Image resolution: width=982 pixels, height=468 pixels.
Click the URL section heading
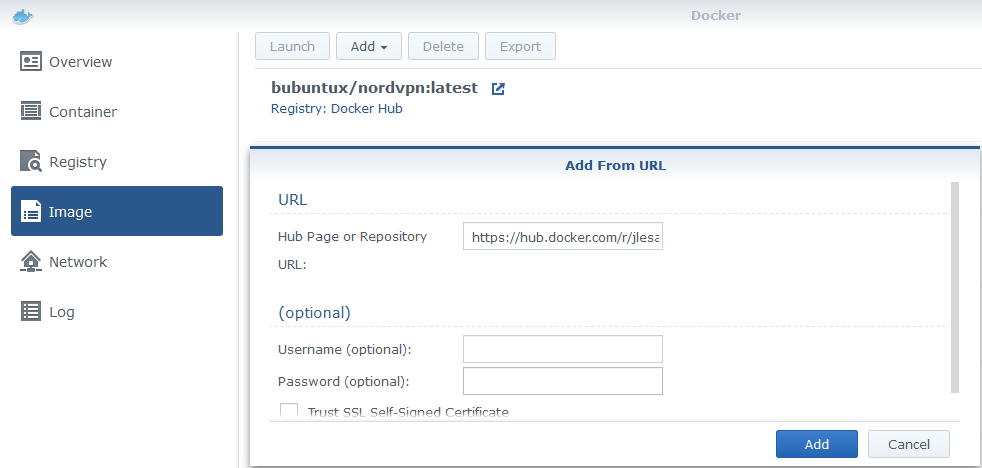click(292, 200)
